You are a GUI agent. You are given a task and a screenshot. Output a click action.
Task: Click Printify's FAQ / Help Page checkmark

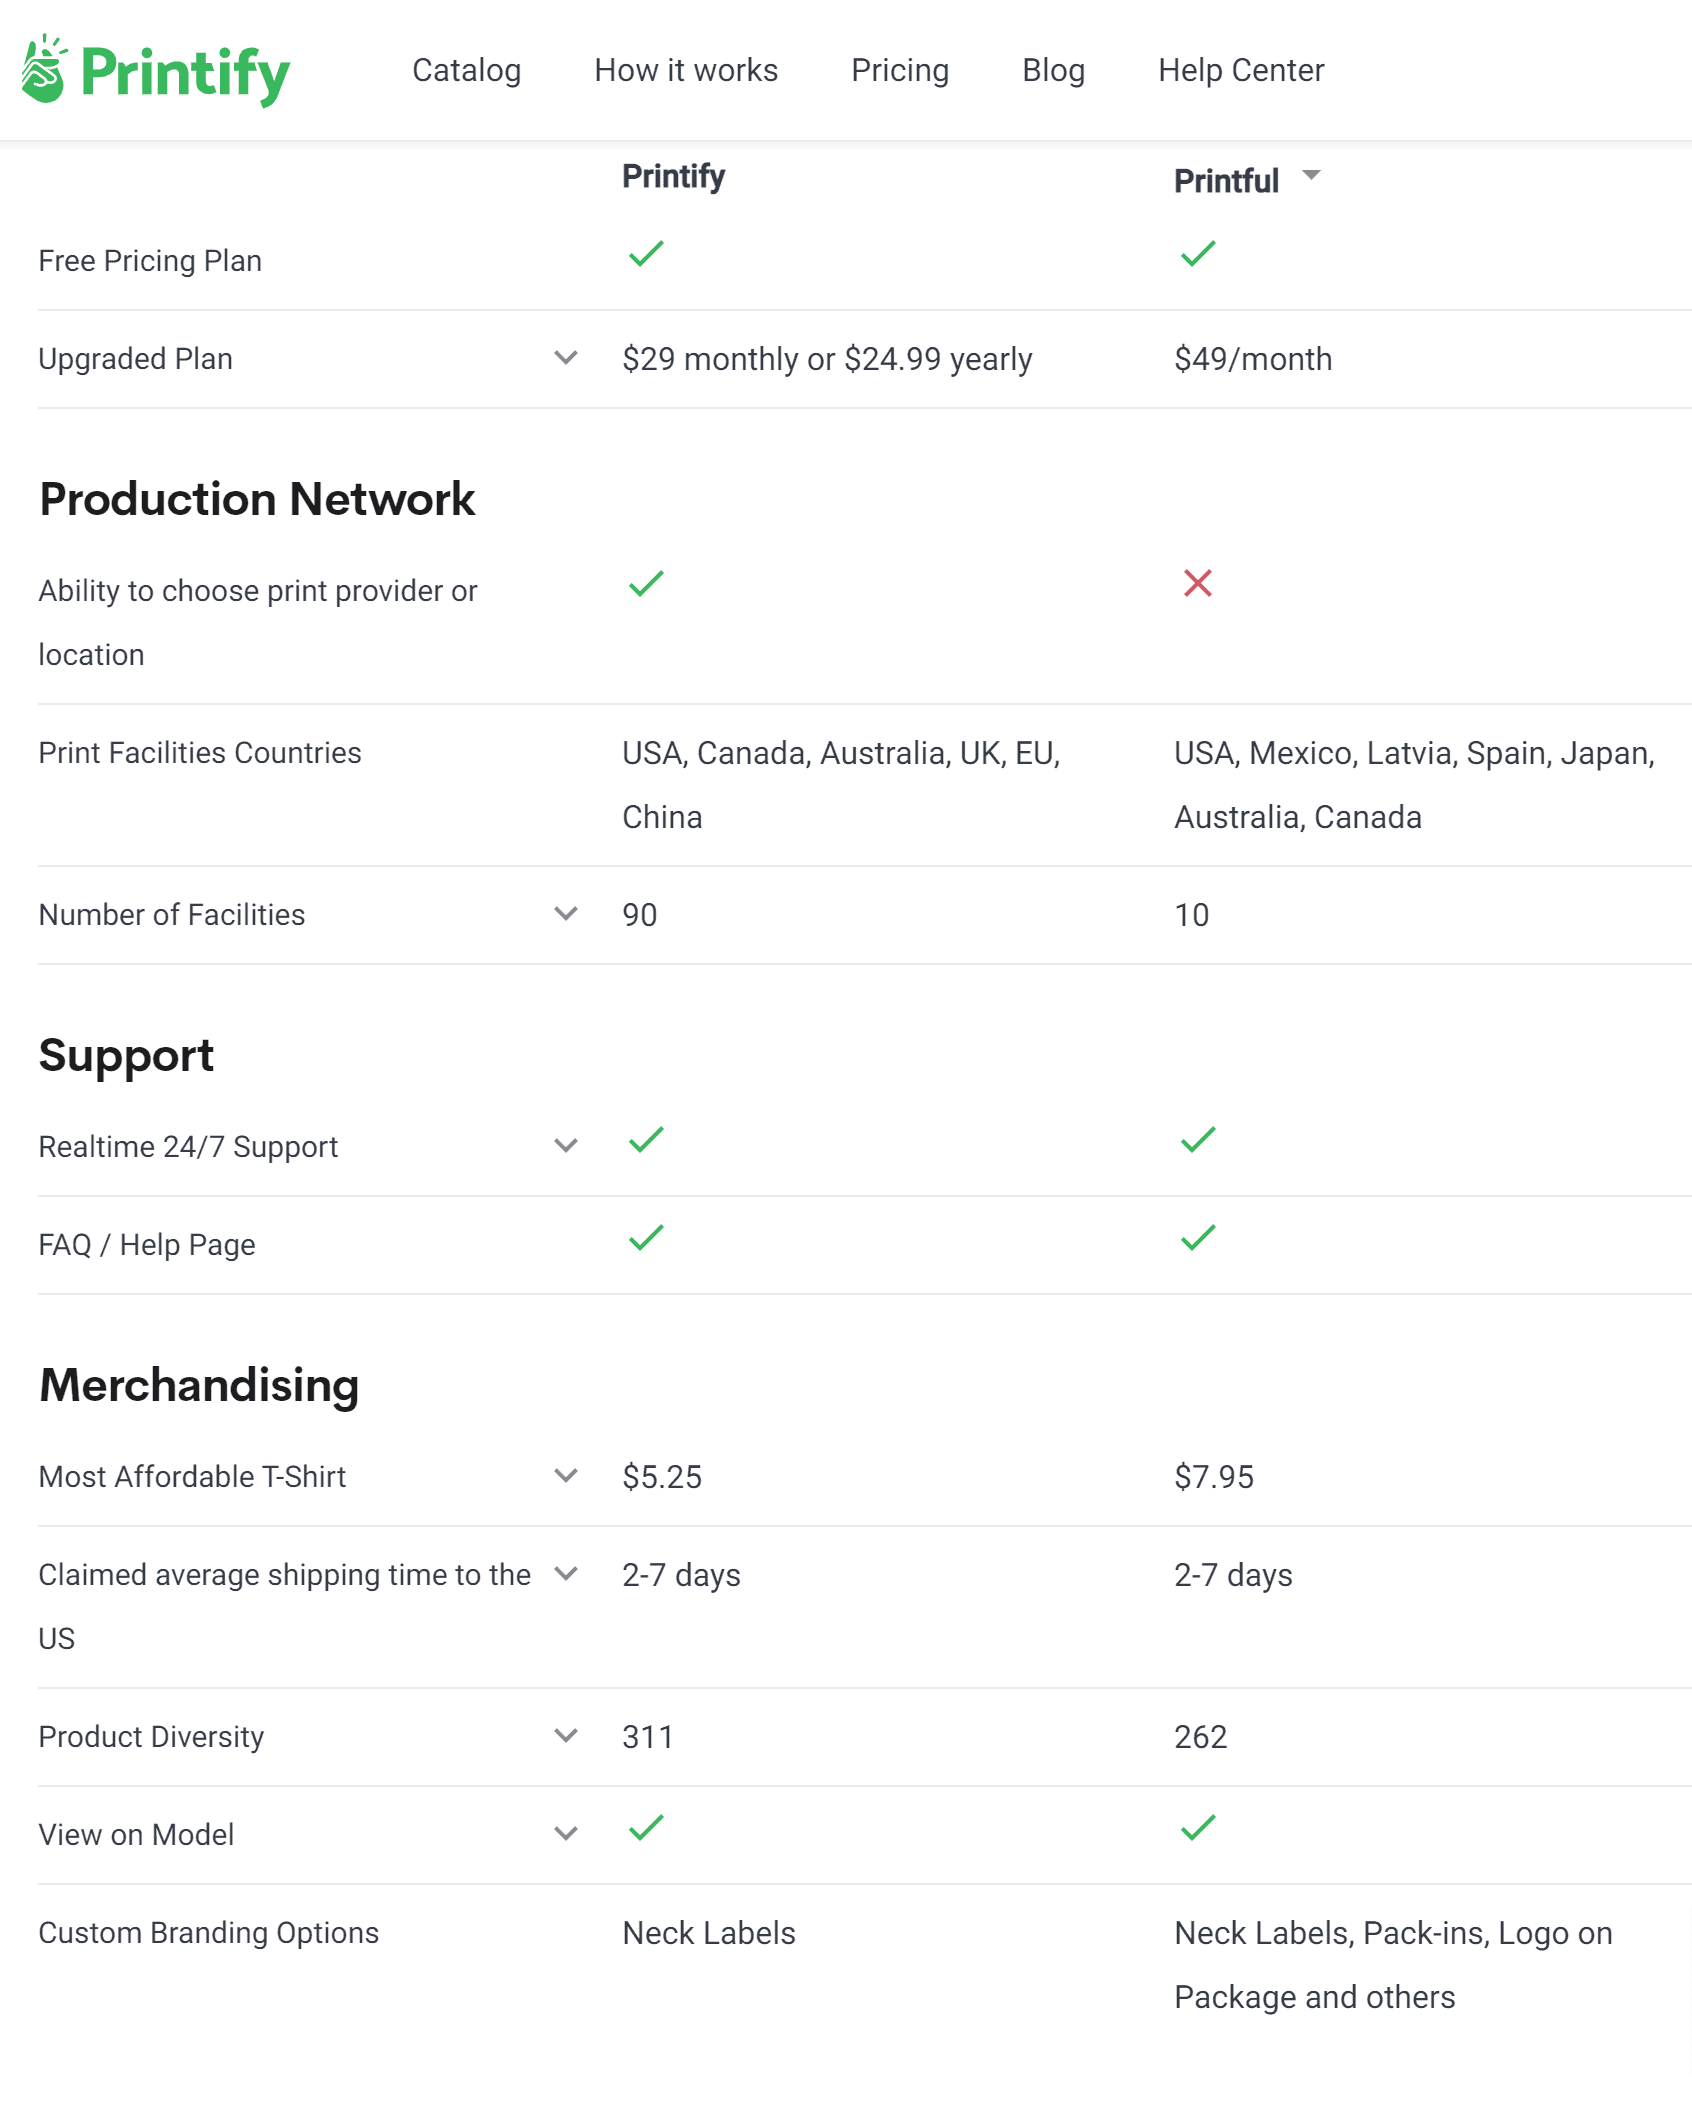[x=646, y=1238]
